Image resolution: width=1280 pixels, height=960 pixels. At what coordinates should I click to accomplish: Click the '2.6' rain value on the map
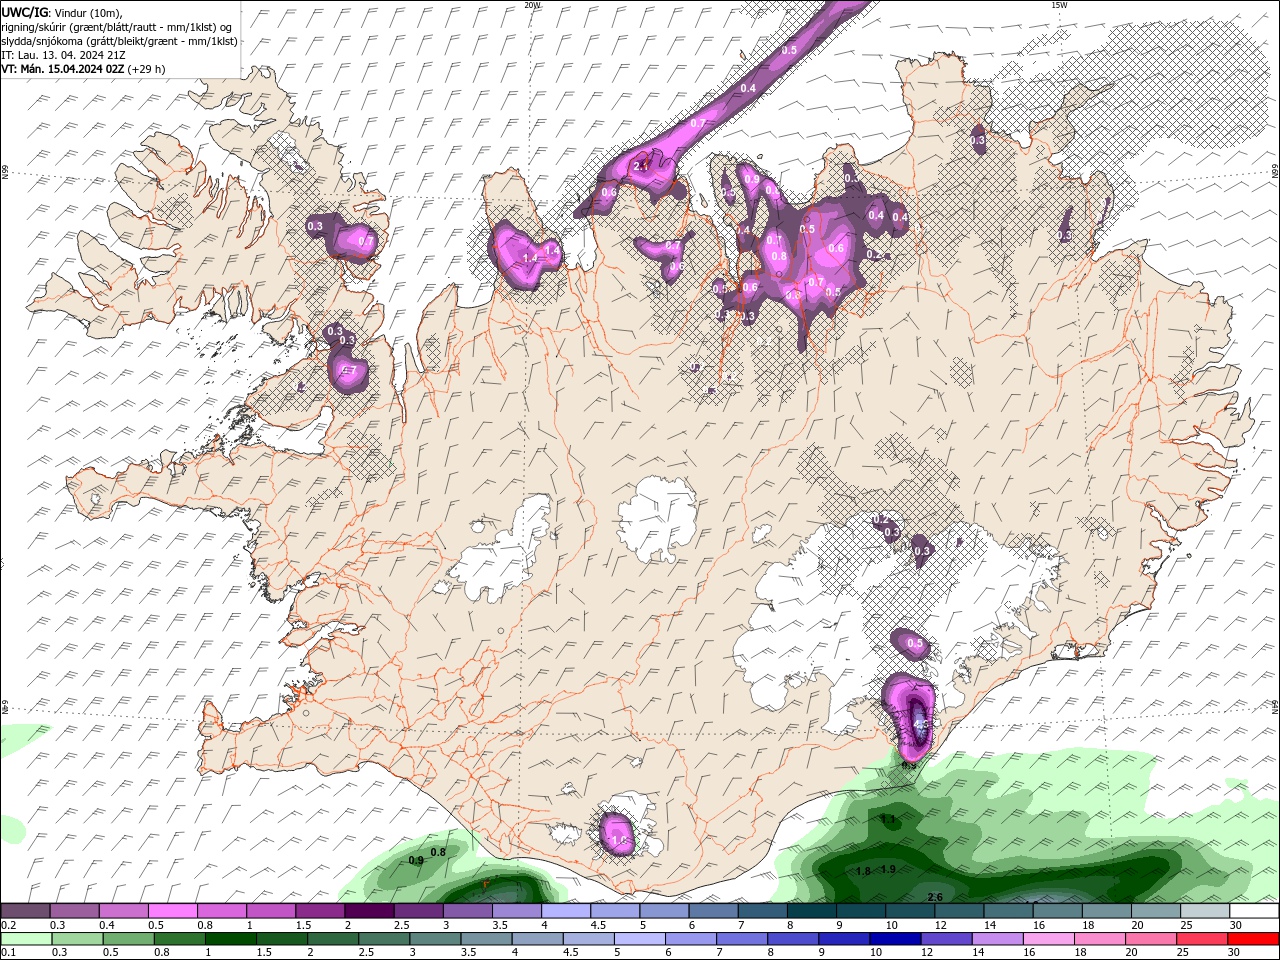click(936, 897)
